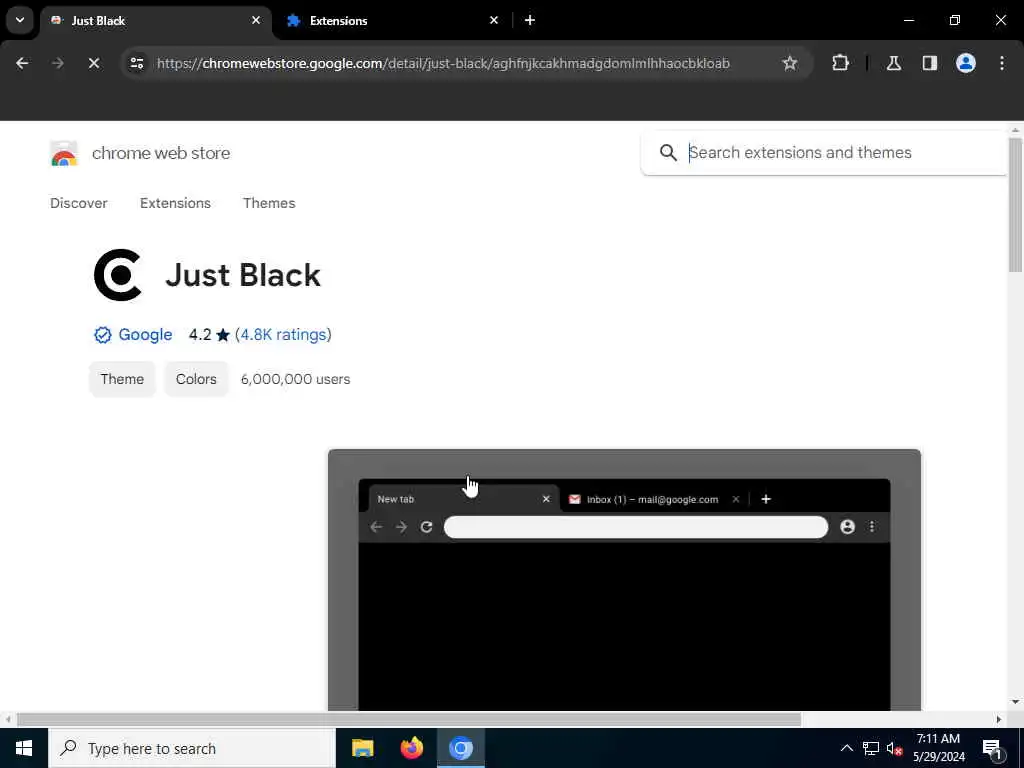View the 4.8K ratings link
1024x768 pixels.
(x=283, y=334)
